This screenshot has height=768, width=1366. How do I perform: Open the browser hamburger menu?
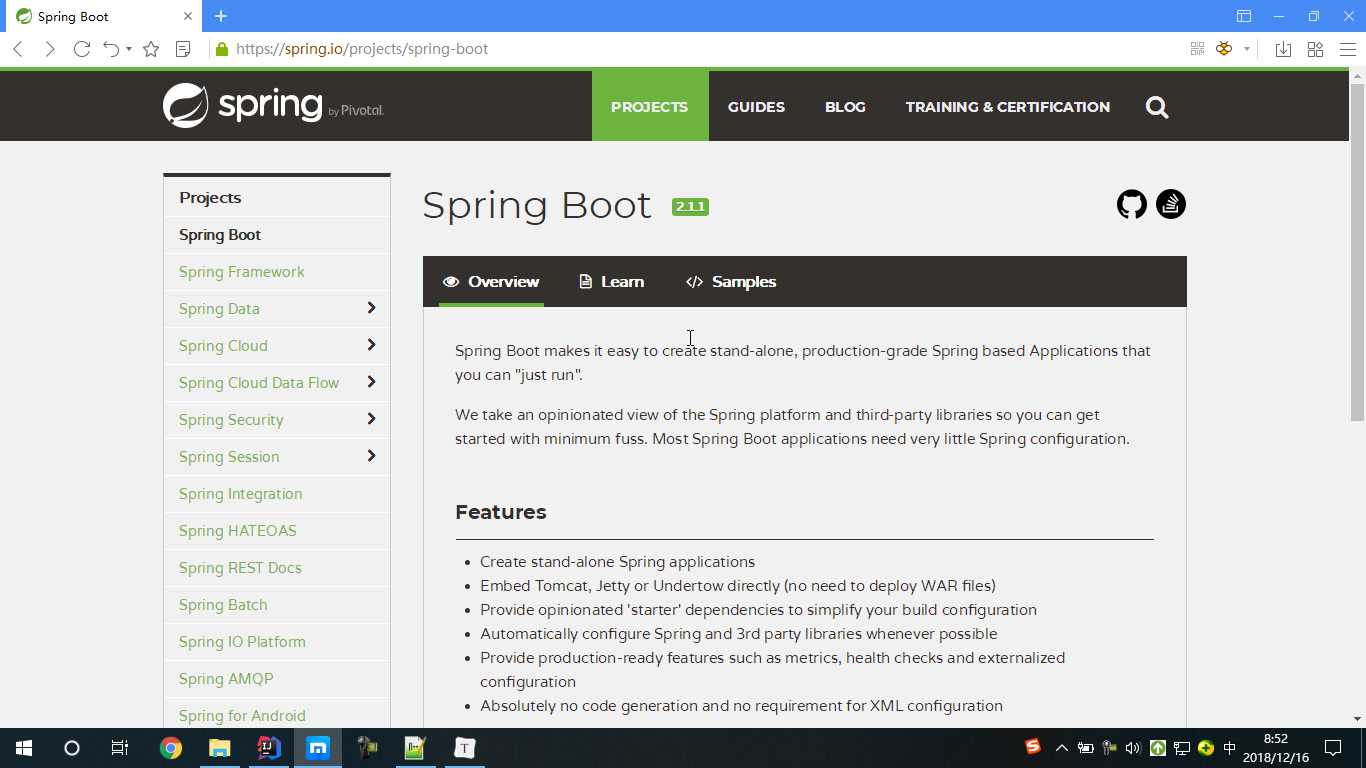pos(1347,49)
